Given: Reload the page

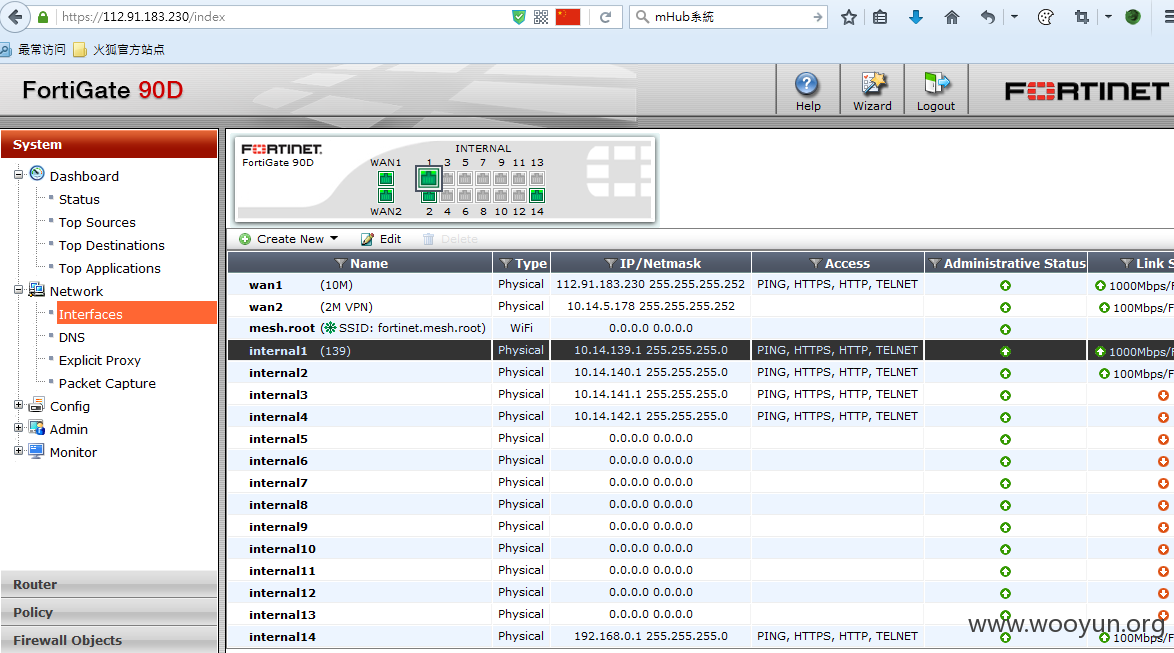Looking at the screenshot, I should (x=606, y=16).
